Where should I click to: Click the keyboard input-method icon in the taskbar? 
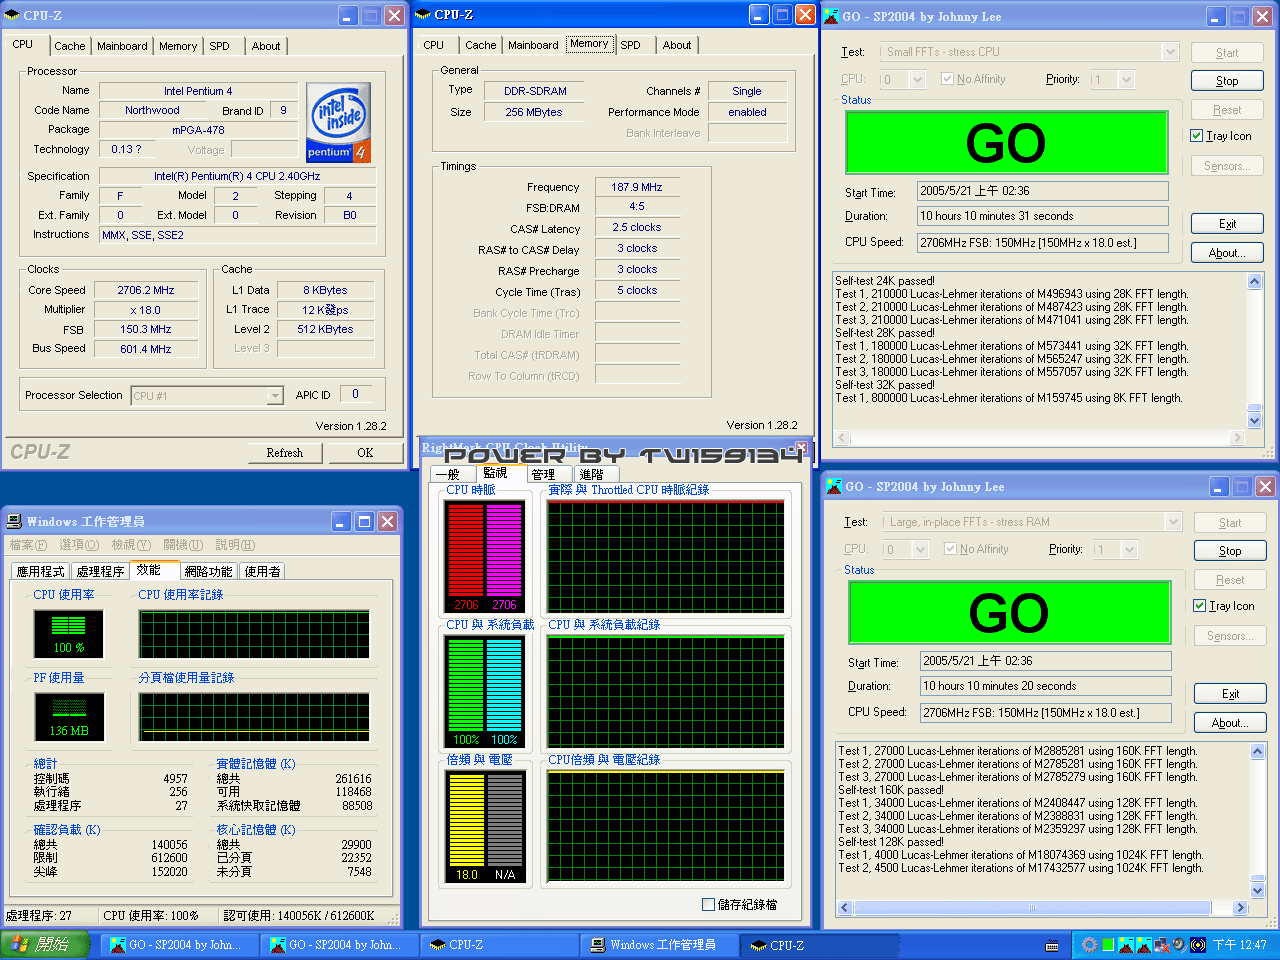pyautogui.click(x=1052, y=945)
